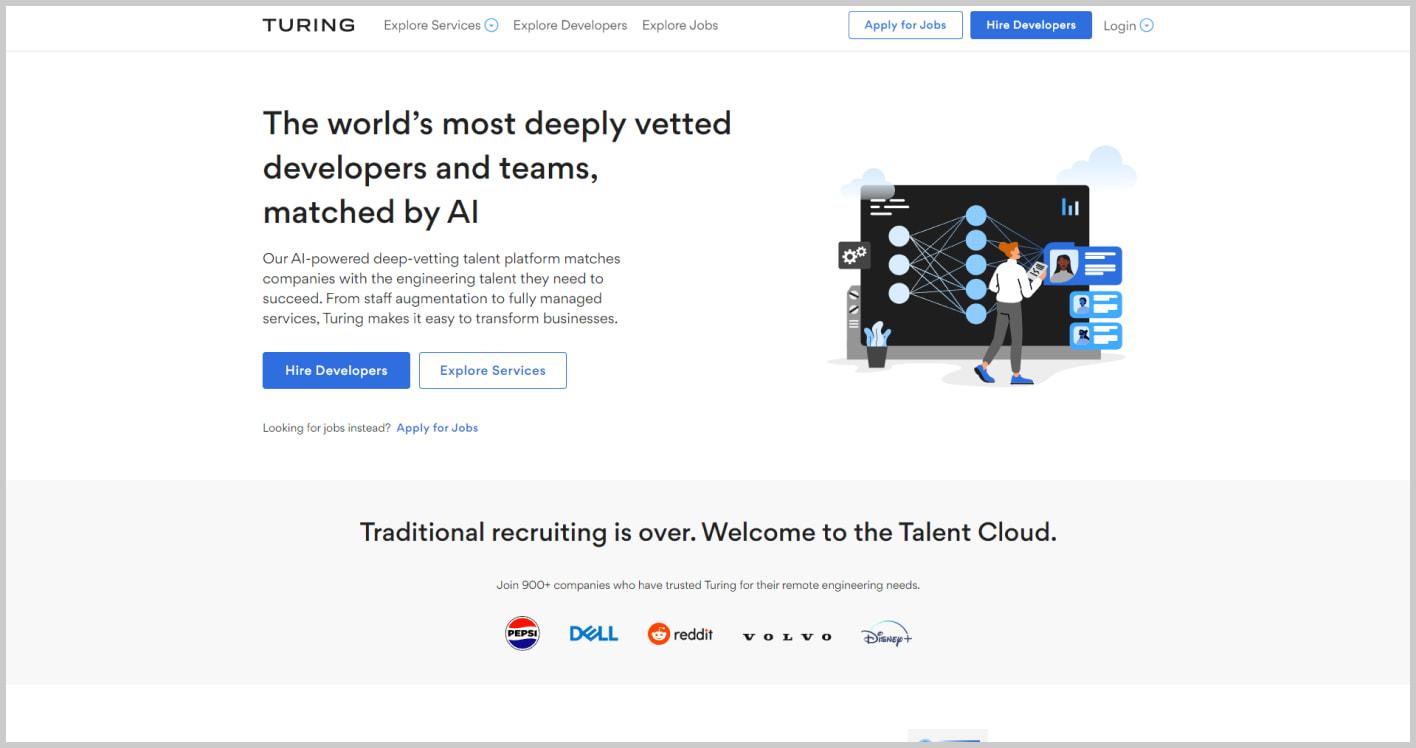
Task: Click the Disney+ logo
Action: pos(886,635)
